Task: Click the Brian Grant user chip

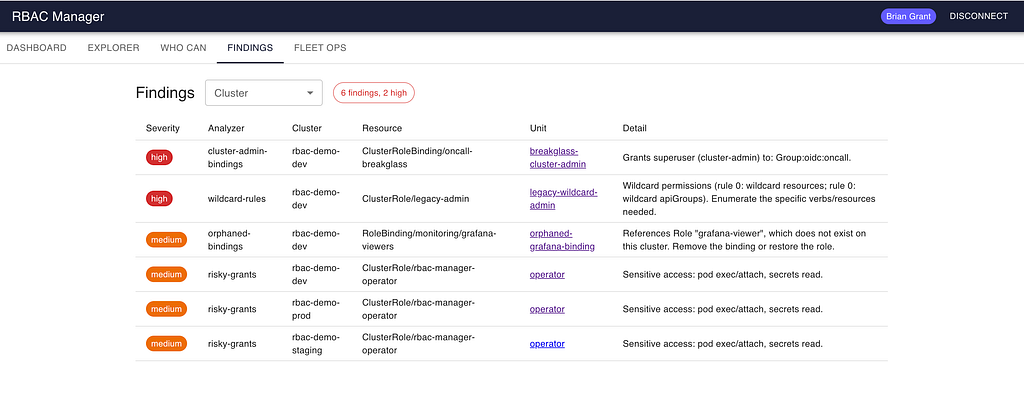Action: (908, 16)
